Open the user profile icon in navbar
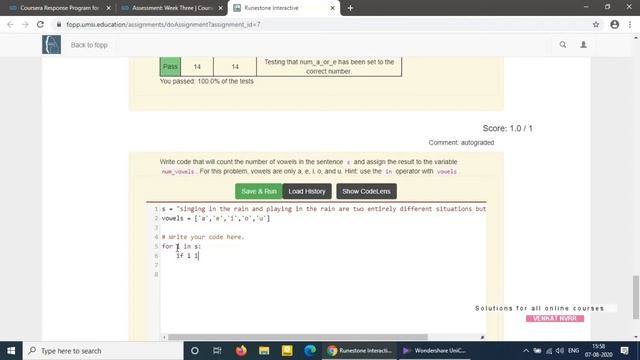640x360 pixels. coord(584,44)
